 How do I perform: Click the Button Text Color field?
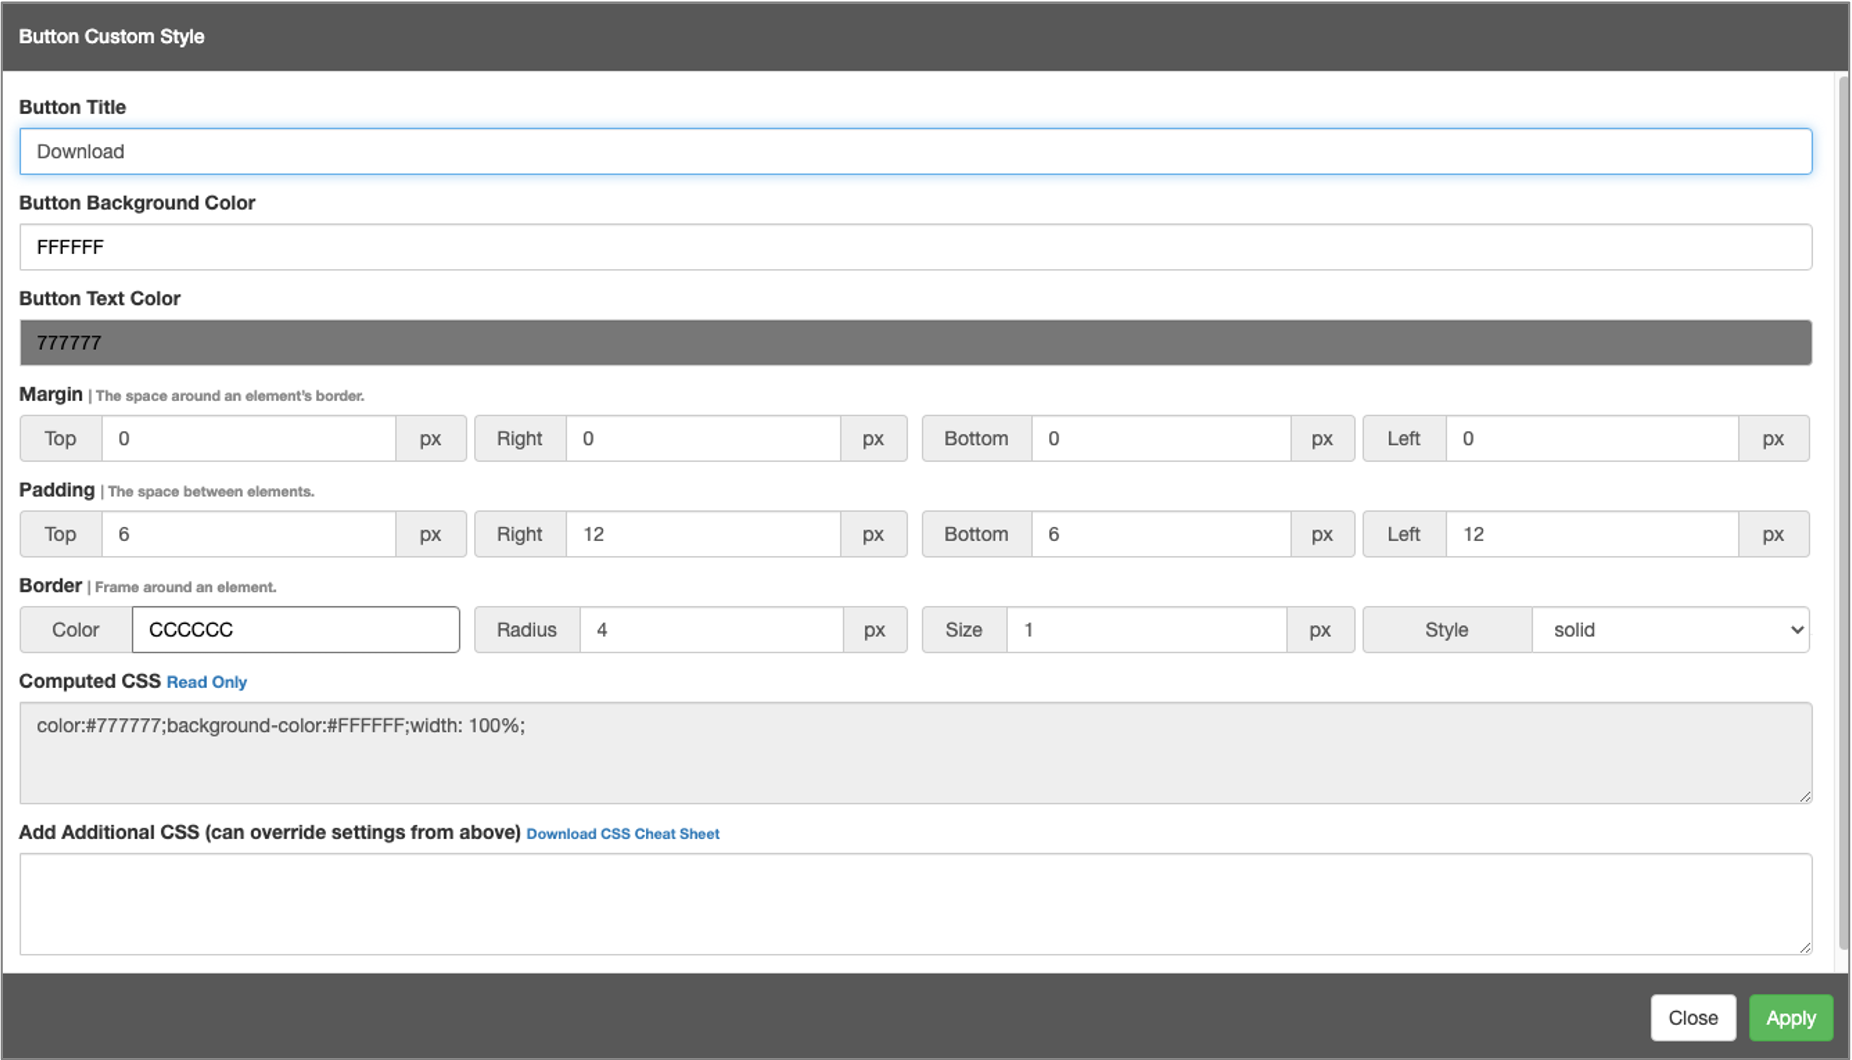pyautogui.click(x=915, y=343)
